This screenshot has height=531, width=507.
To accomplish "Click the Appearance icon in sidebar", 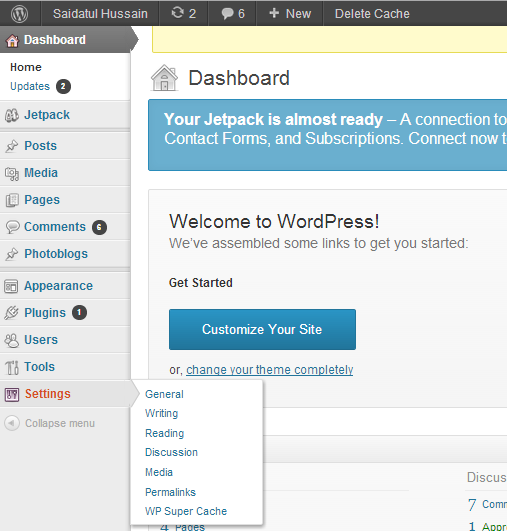I will (11, 286).
